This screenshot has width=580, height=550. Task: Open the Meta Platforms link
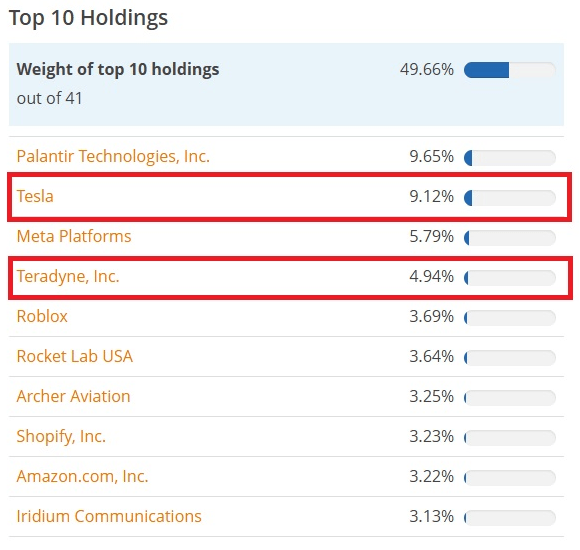tap(74, 236)
